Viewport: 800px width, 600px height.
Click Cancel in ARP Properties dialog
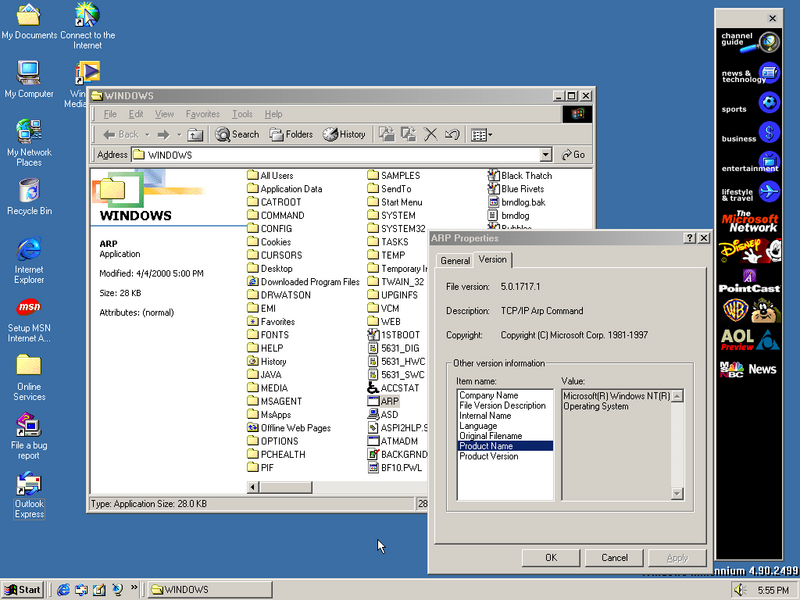[614, 557]
